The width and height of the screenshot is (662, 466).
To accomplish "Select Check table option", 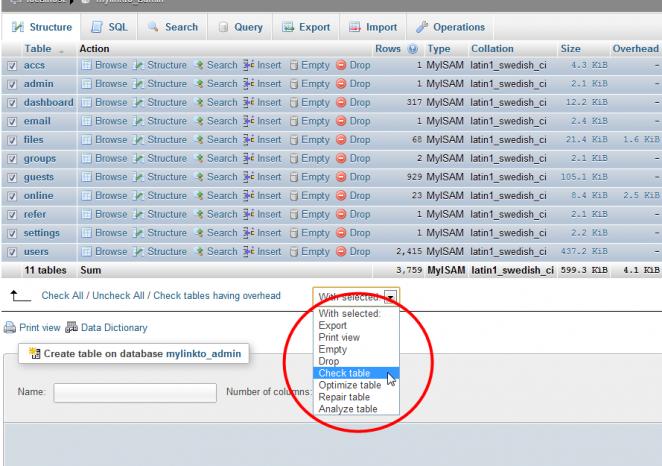I will [356, 373].
